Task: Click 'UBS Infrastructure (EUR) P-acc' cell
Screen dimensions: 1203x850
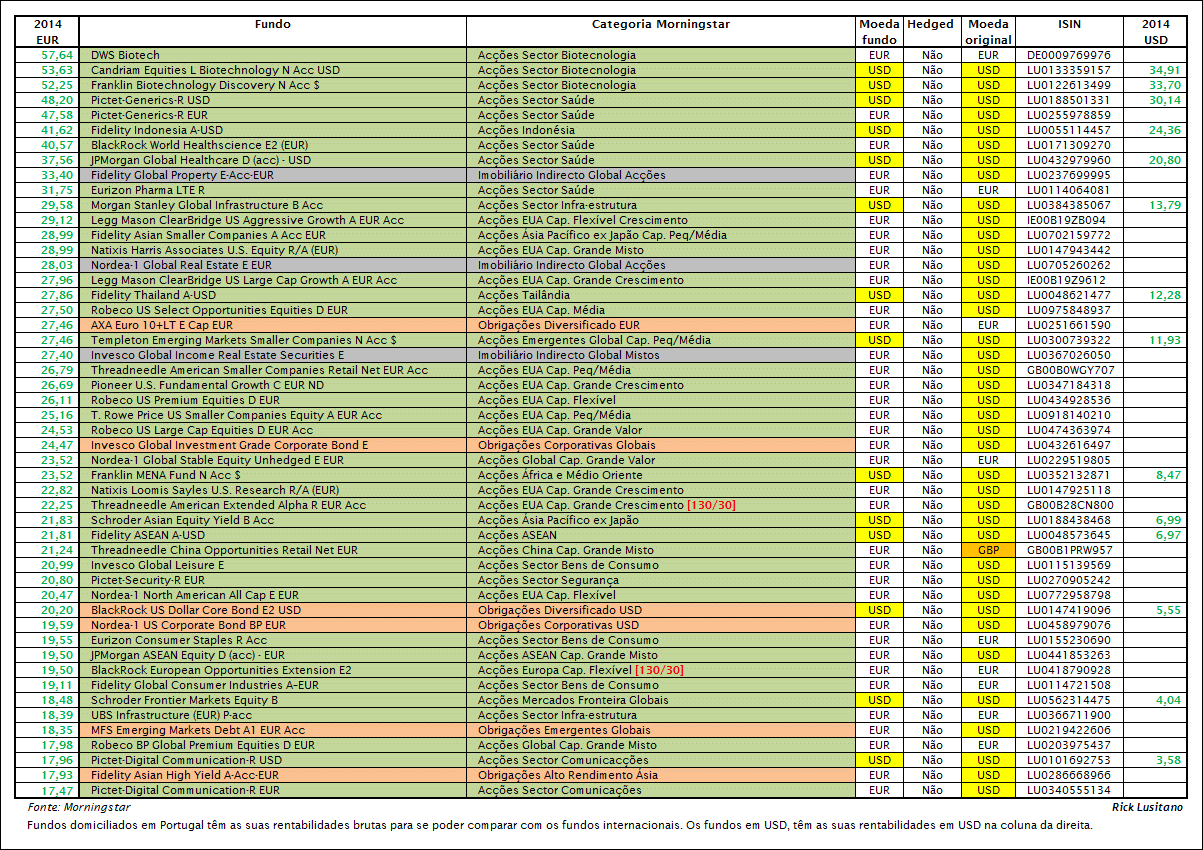Action: pos(273,715)
